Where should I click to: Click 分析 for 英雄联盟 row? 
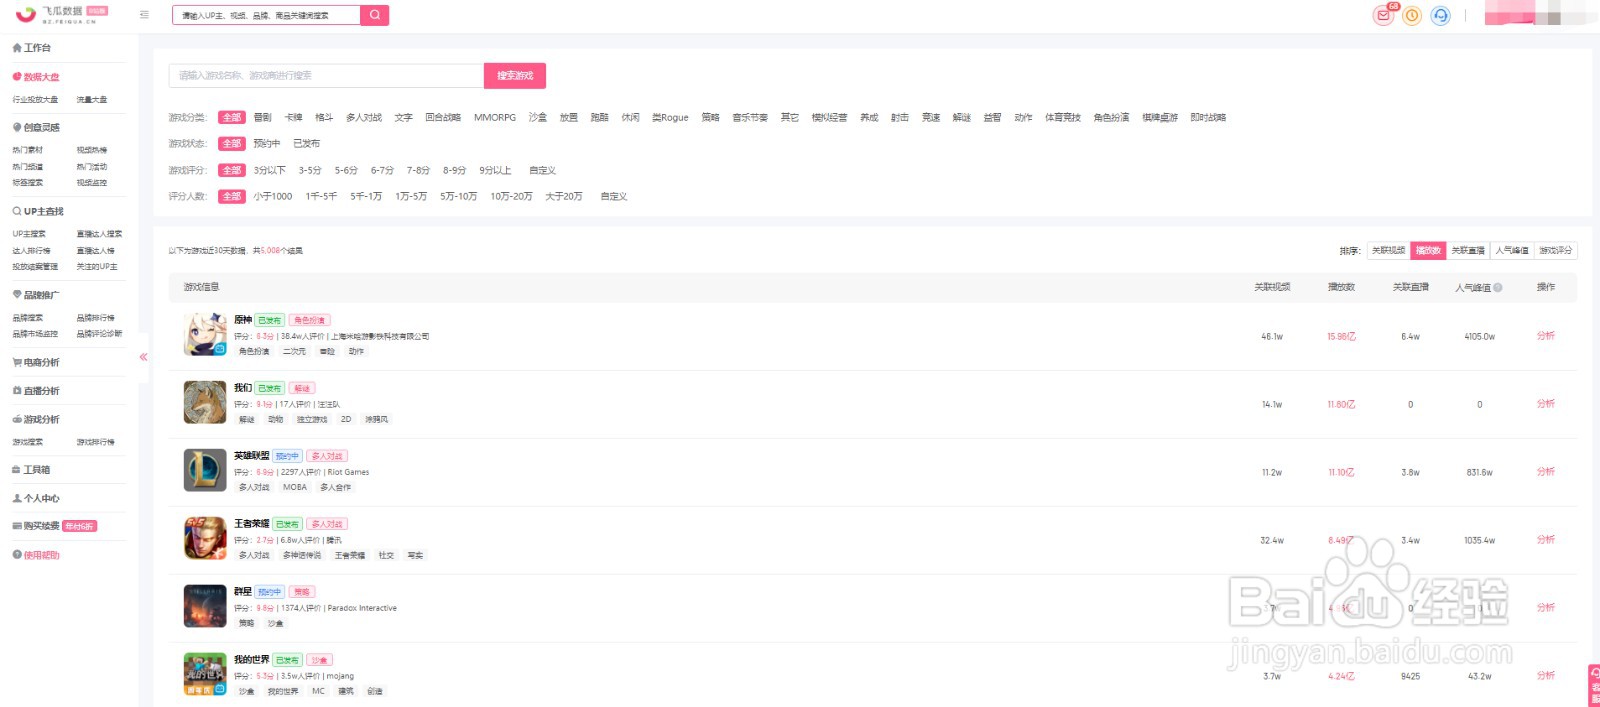click(x=1546, y=472)
